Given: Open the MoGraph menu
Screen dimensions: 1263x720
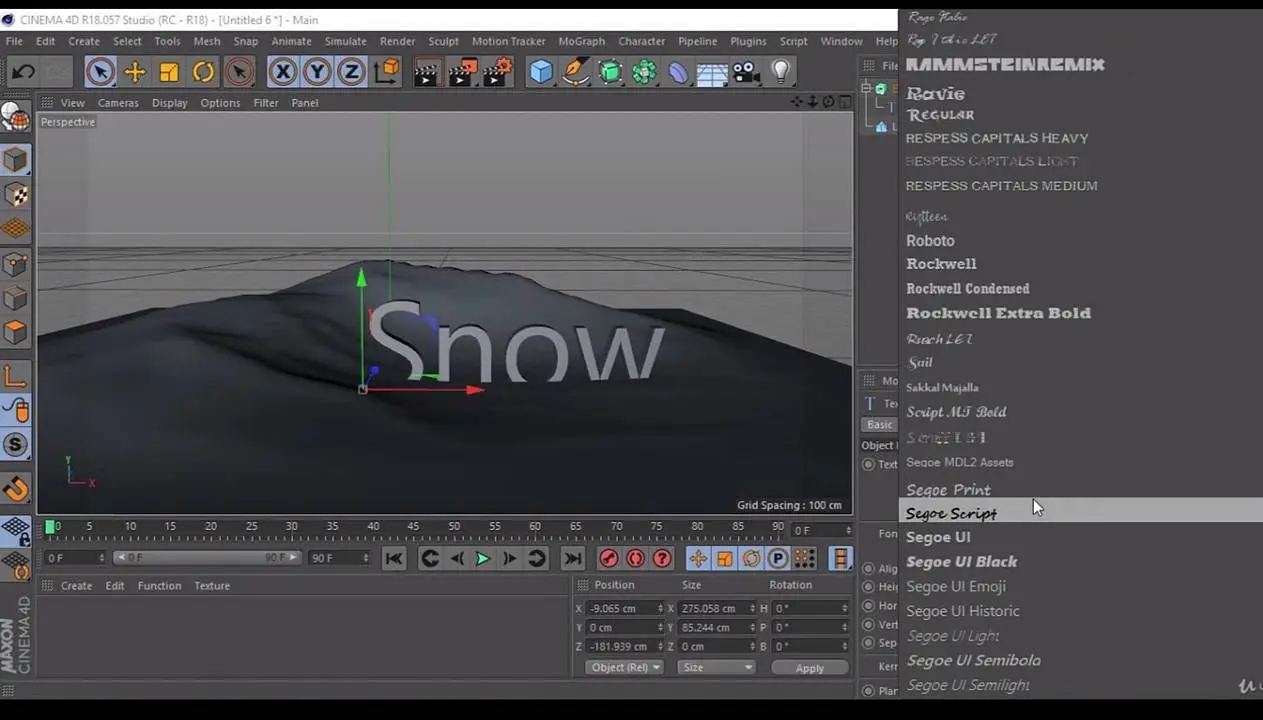Looking at the screenshot, I should 582,41.
